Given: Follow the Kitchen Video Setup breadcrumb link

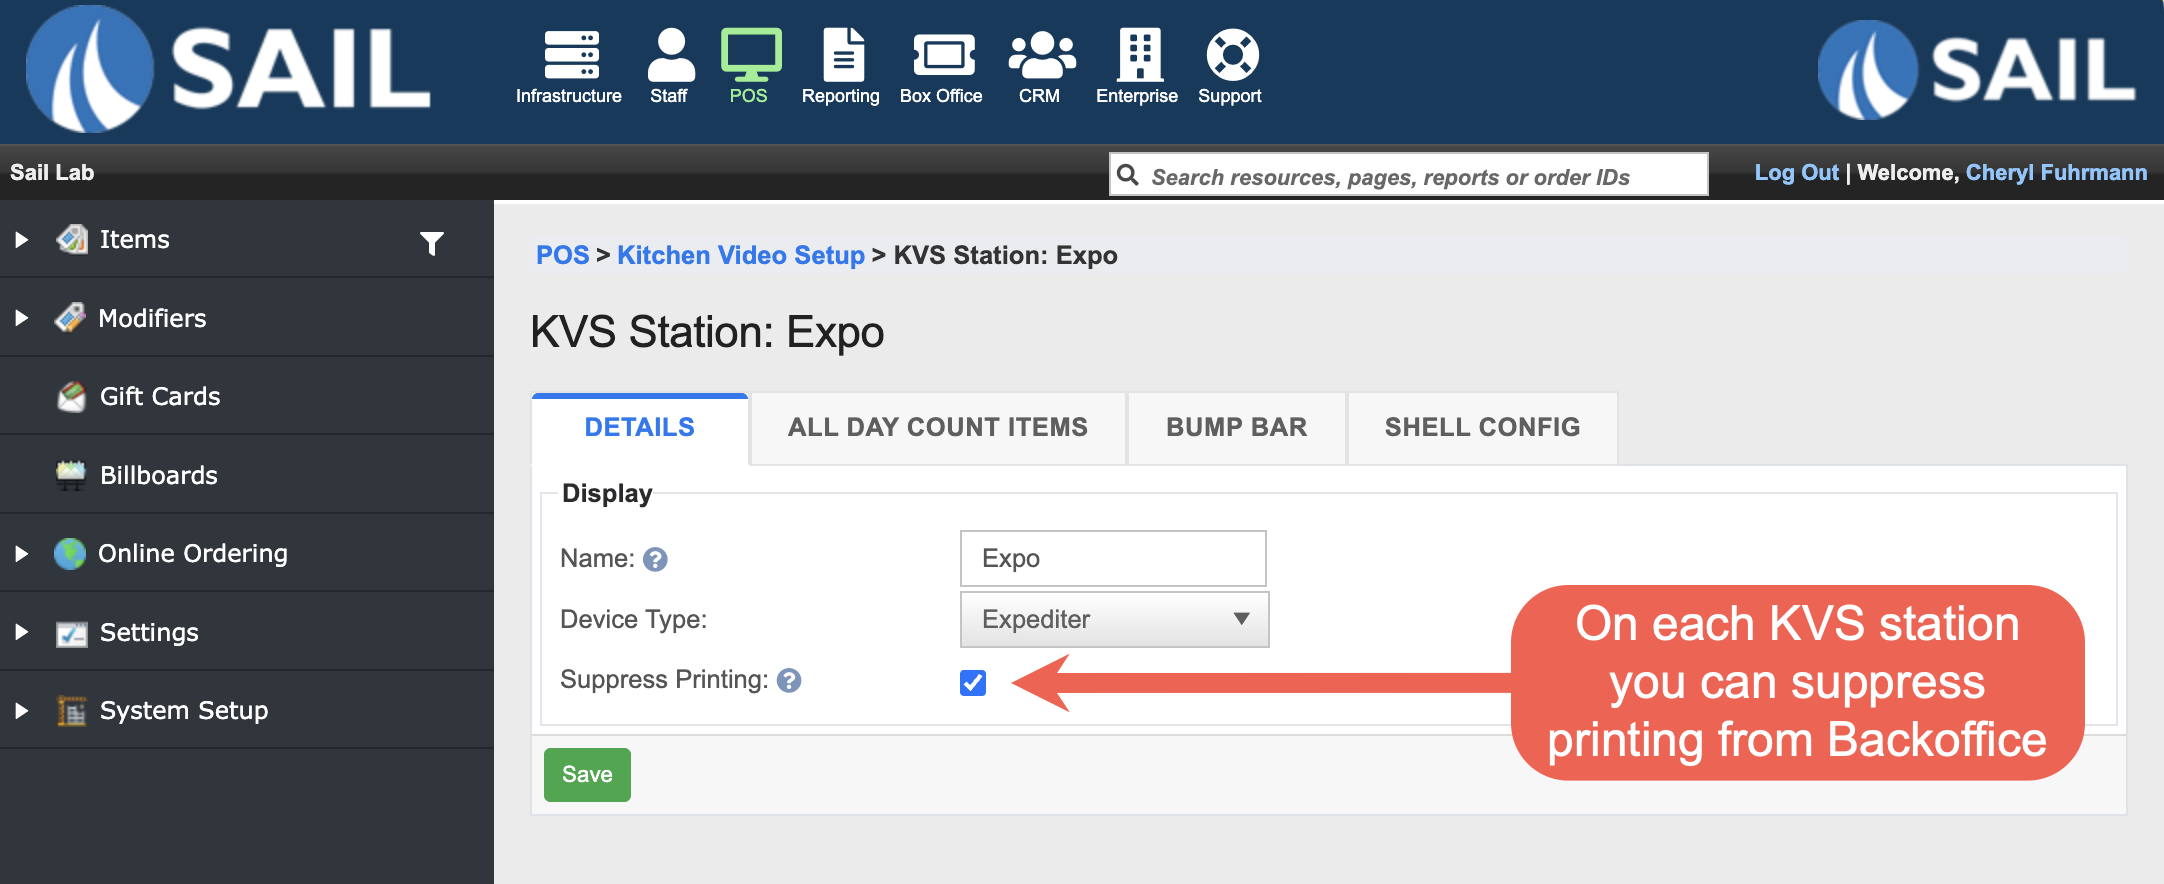Looking at the screenshot, I should [740, 256].
